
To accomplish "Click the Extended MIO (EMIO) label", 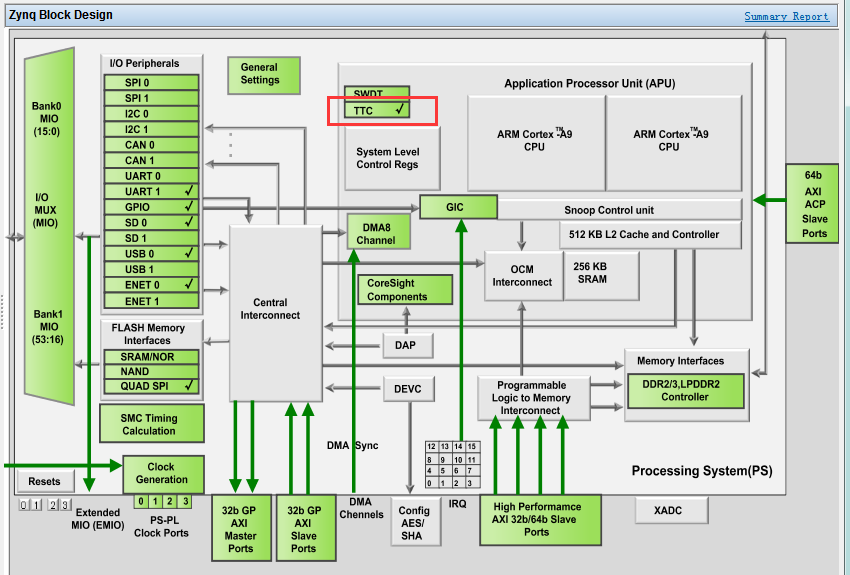I will point(98,519).
